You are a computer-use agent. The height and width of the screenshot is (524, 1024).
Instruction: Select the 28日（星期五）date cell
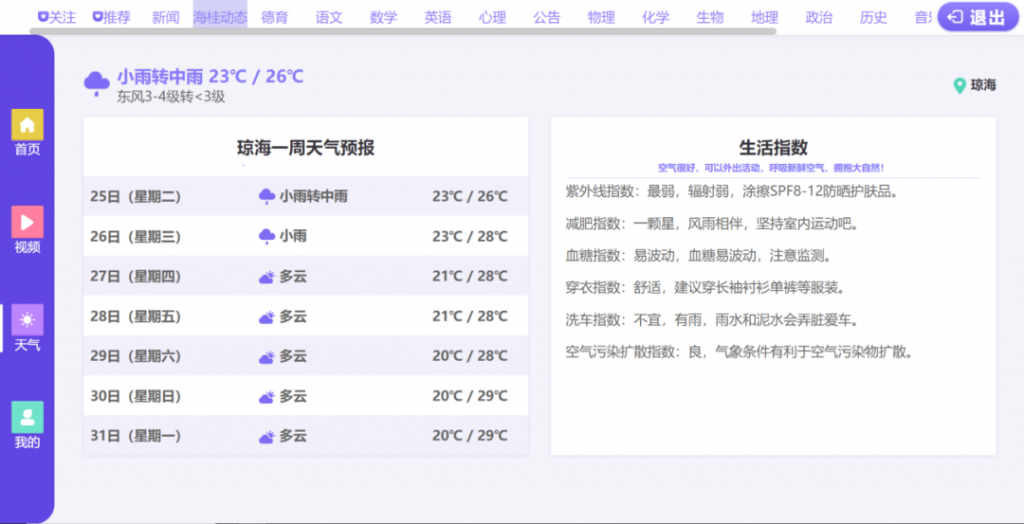(135, 317)
